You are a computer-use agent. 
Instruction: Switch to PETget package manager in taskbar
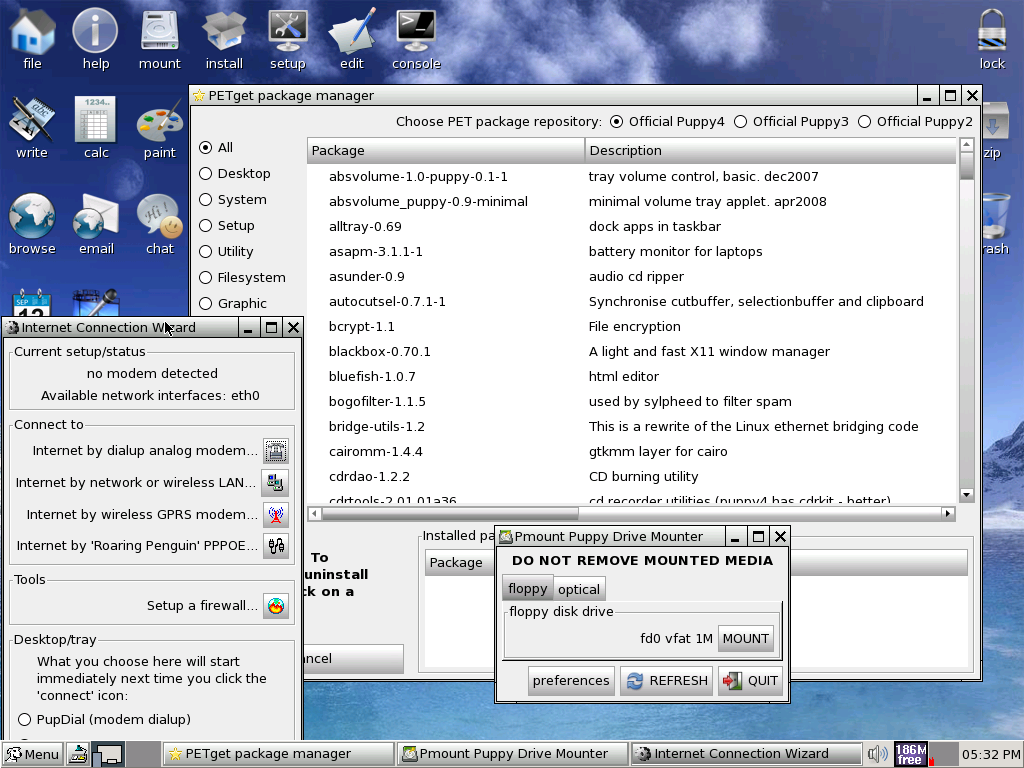[278, 754]
